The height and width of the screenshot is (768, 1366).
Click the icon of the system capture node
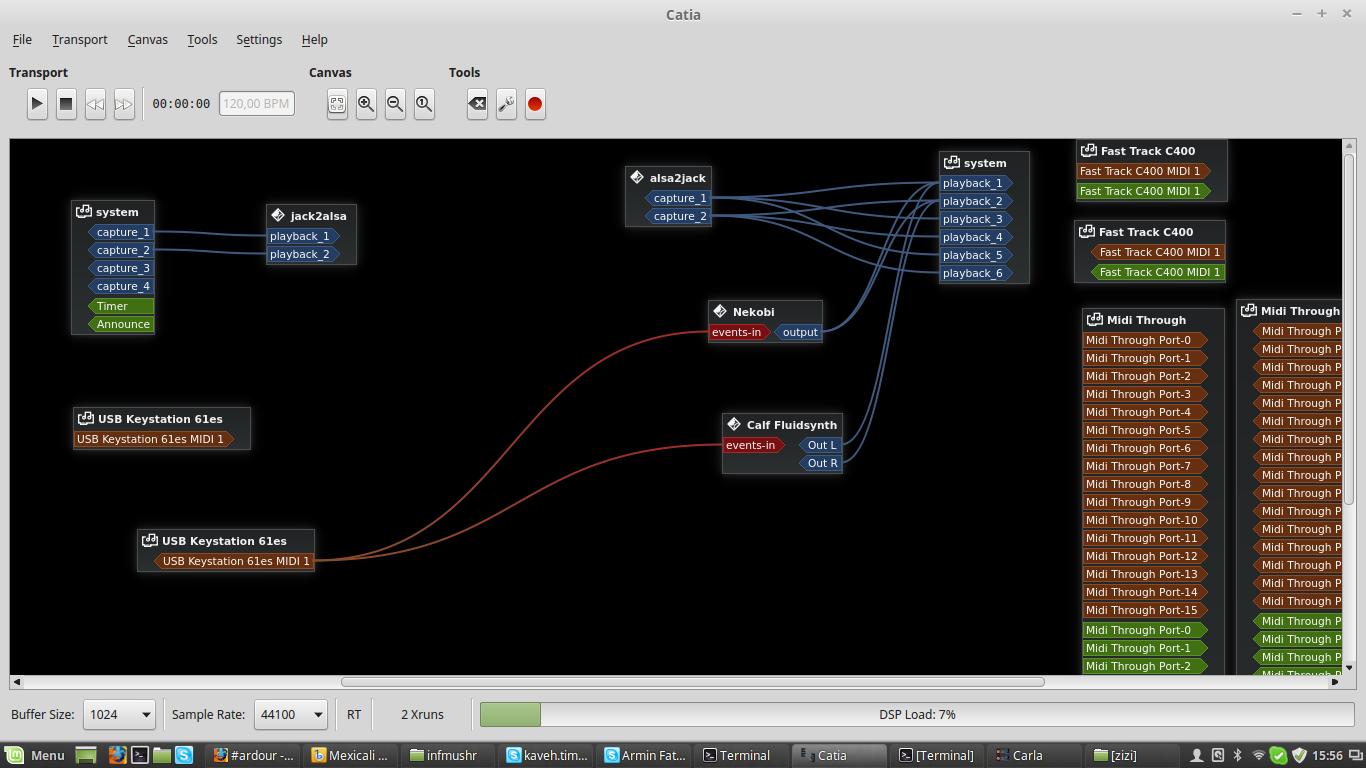click(84, 211)
